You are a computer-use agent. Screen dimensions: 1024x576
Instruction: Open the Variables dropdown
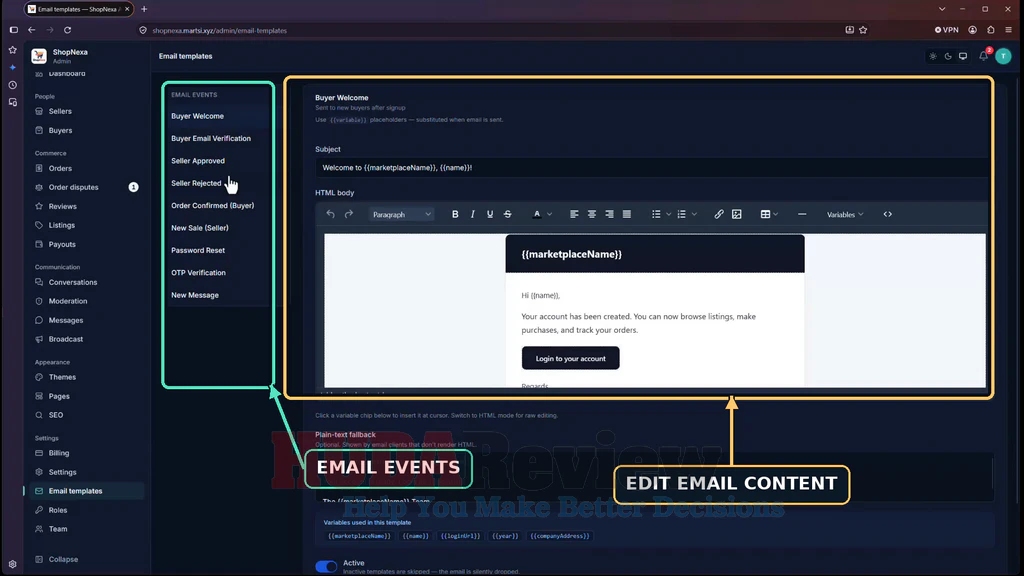tap(845, 214)
